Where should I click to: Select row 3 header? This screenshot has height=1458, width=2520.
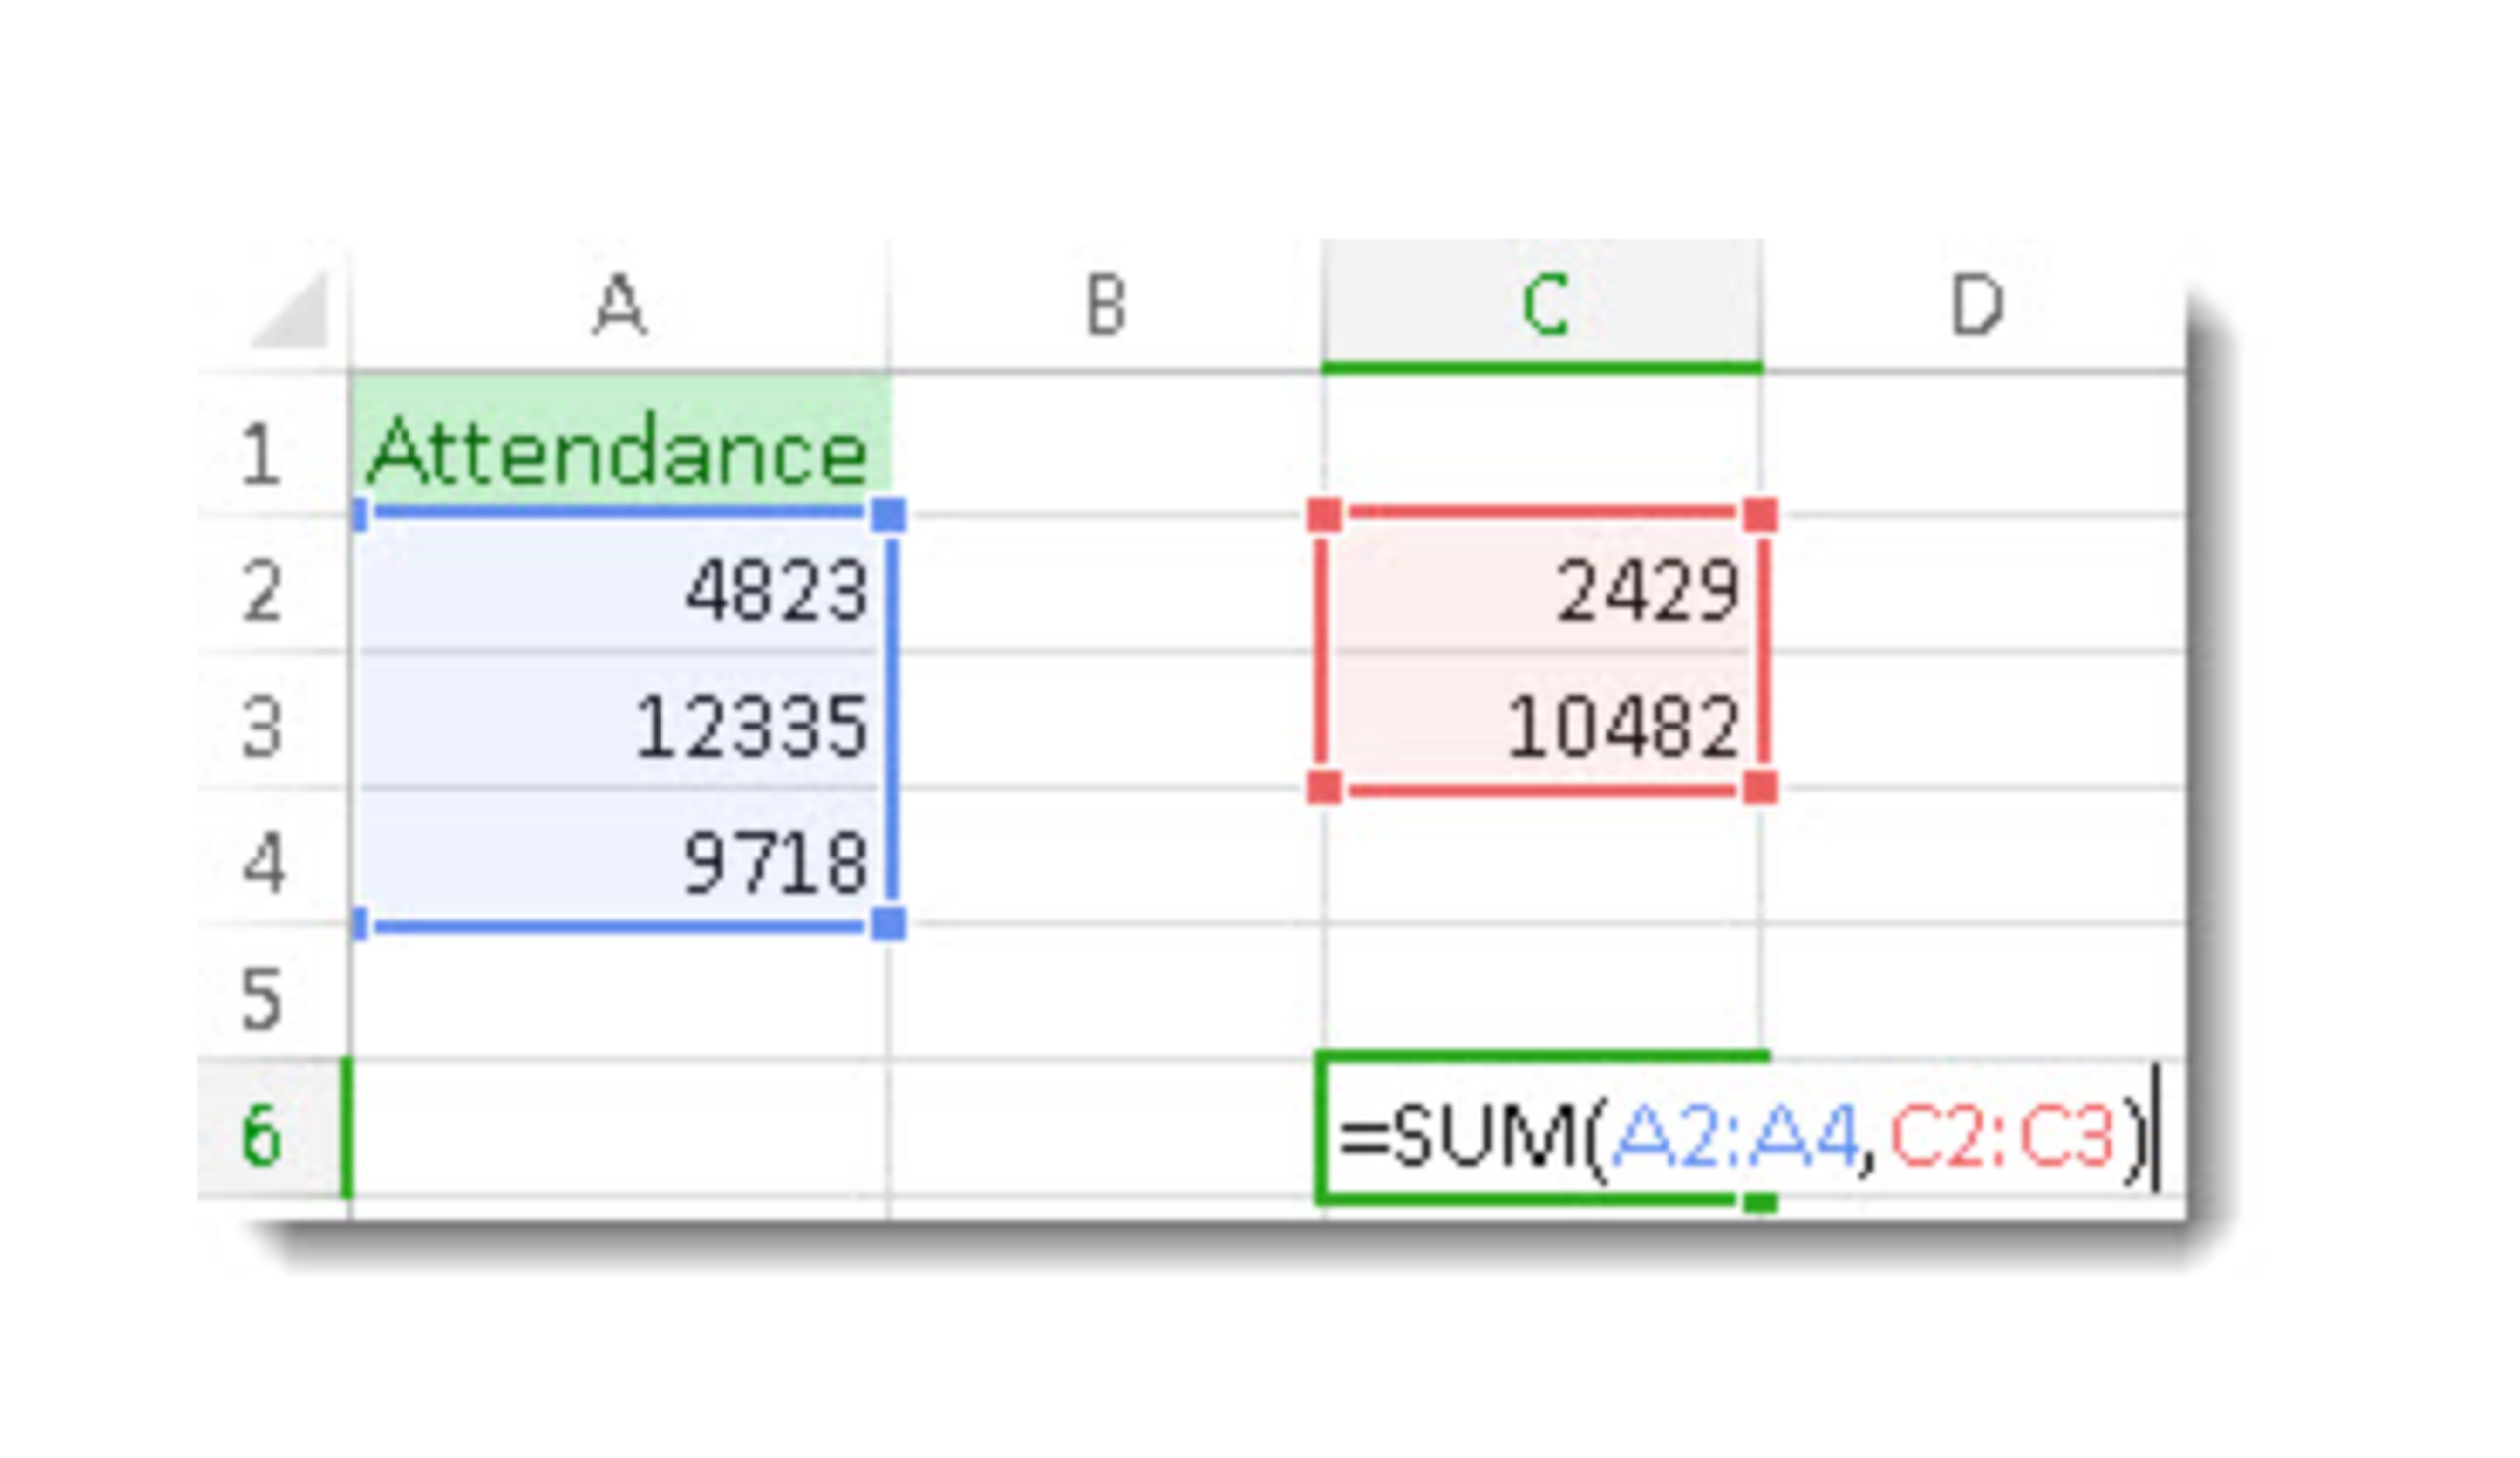click(x=262, y=727)
